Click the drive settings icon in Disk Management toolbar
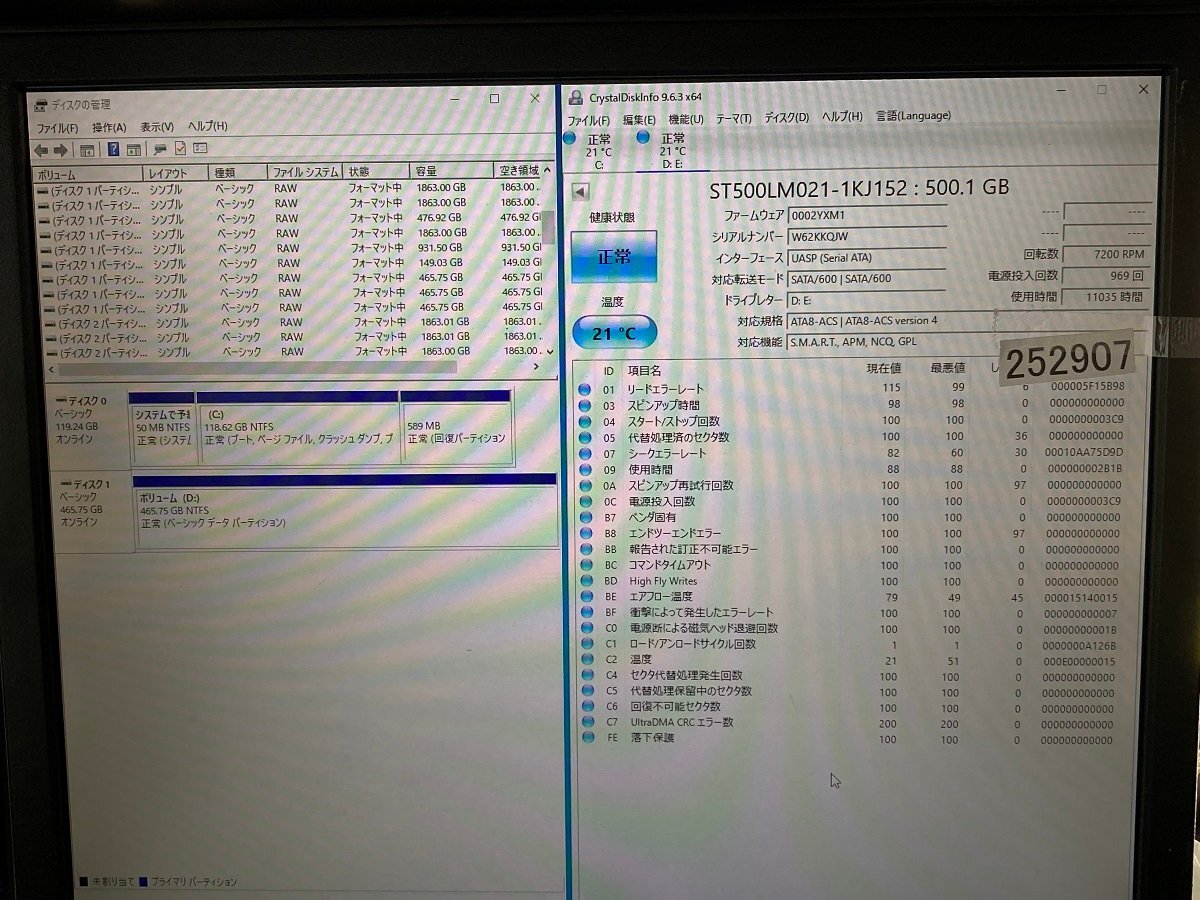 (160, 149)
